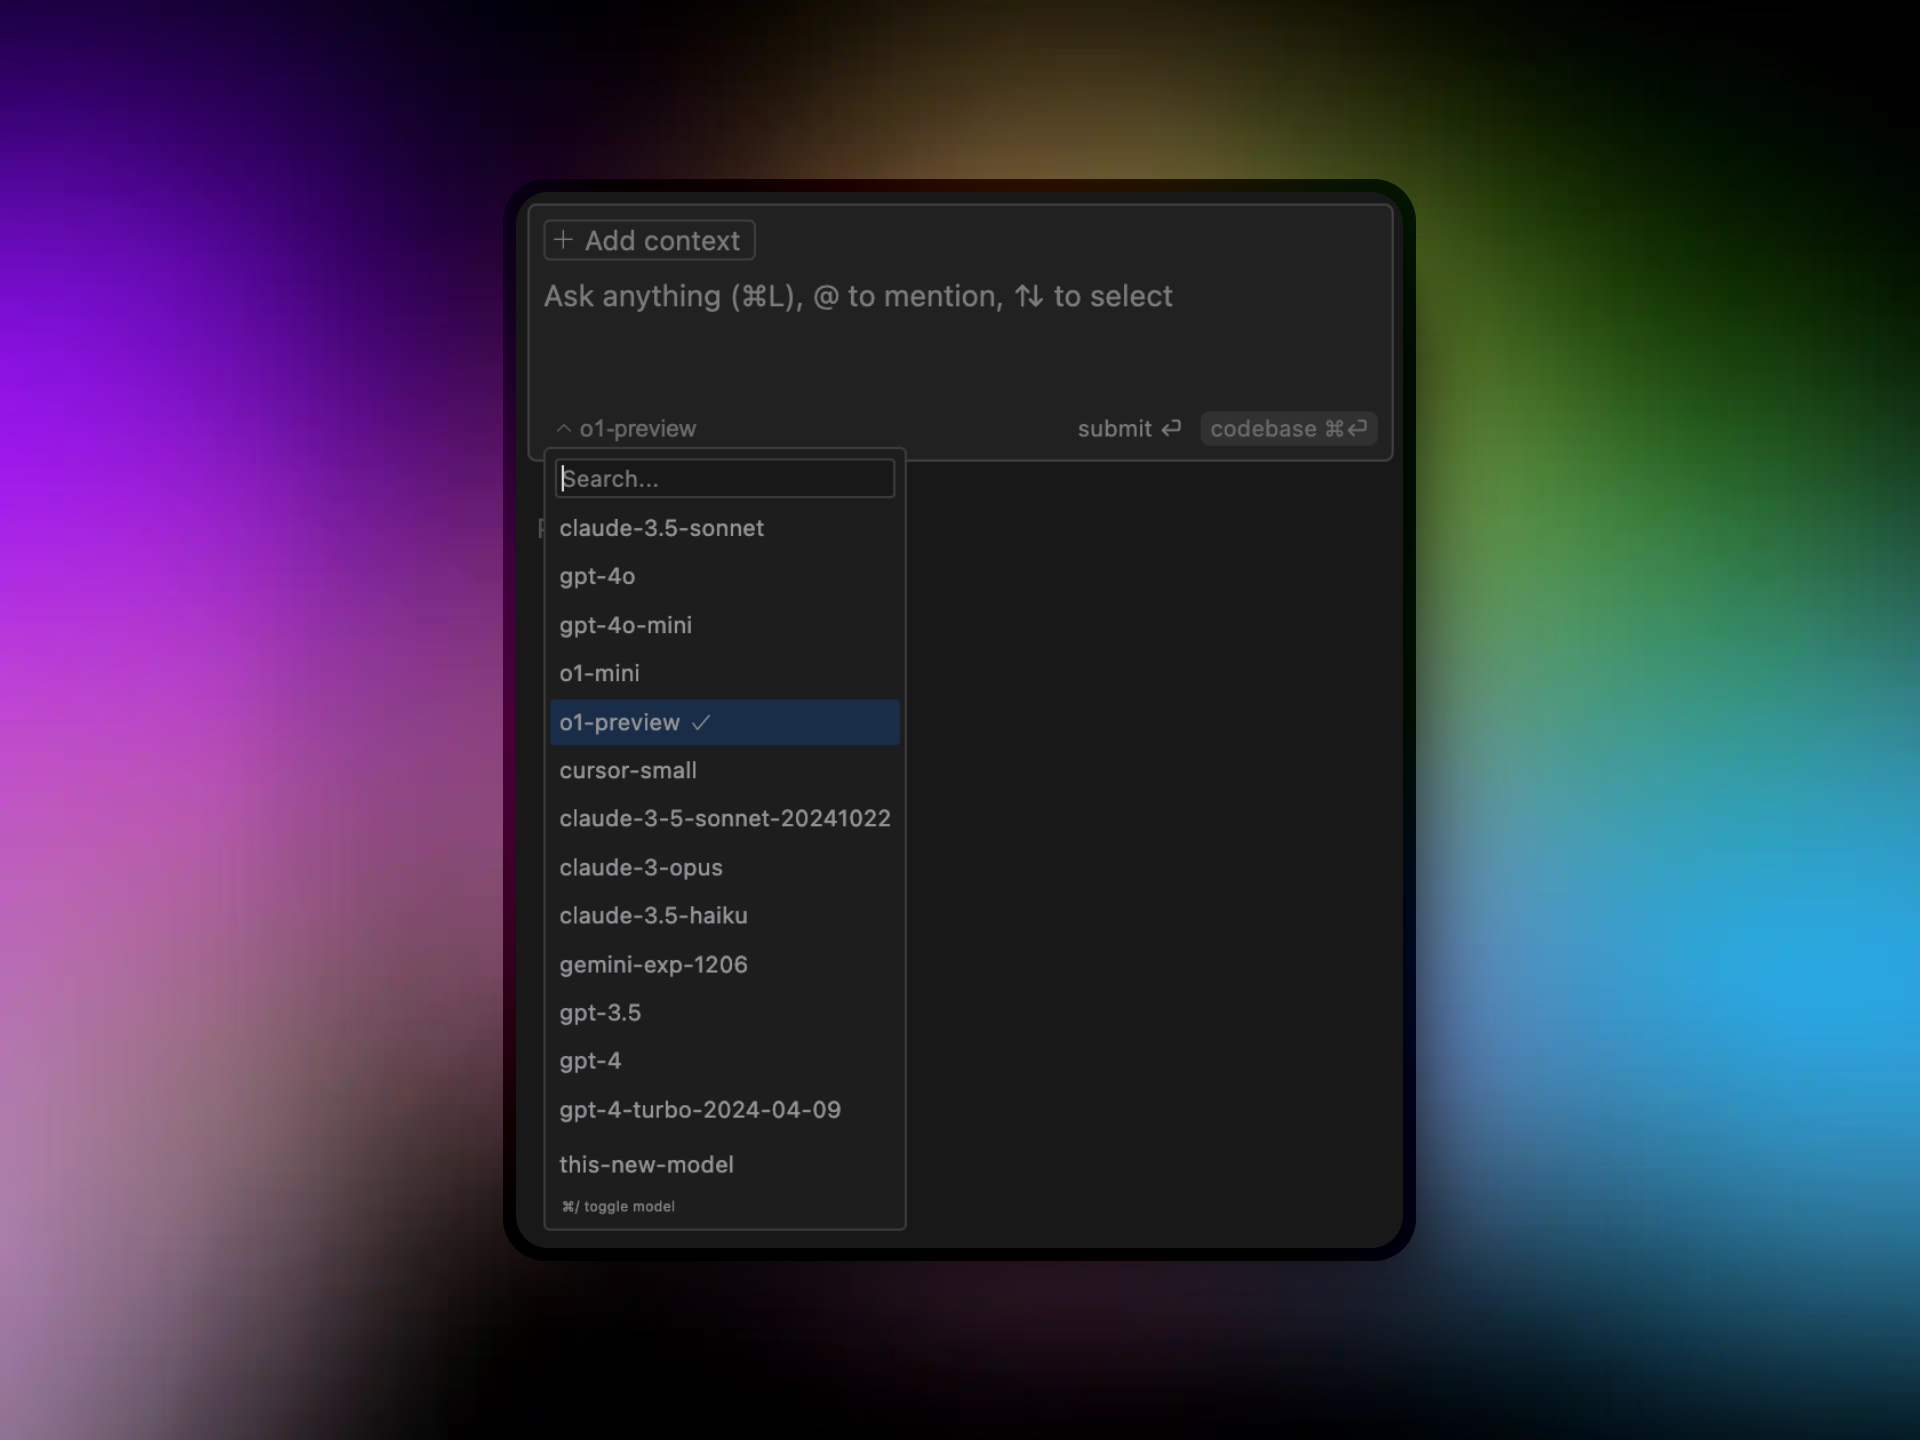Viewport: 1920px width, 1440px height.
Task: Choose this-new-model entry
Action: point(725,1165)
